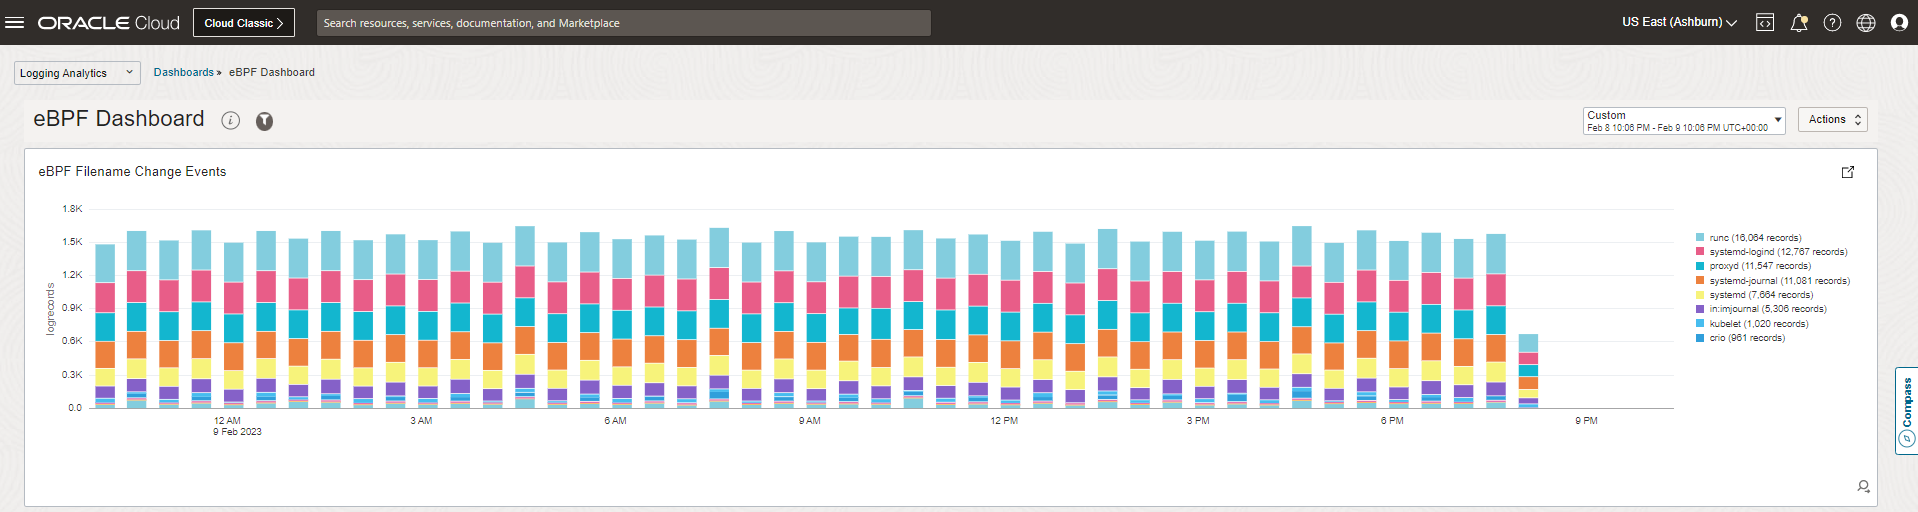Open the Logging Analytics dropdown
This screenshot has width=1918, height=512.
[x=77, y=73]
